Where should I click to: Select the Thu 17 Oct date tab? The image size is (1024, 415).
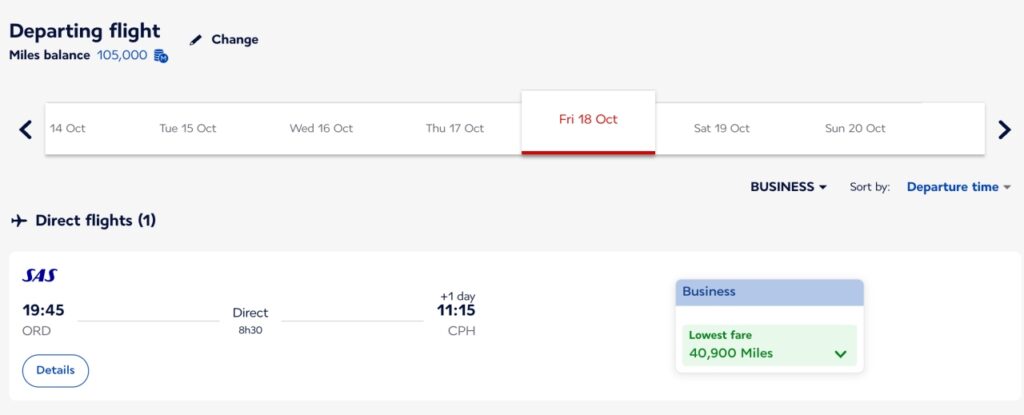[x=455, y=128]
